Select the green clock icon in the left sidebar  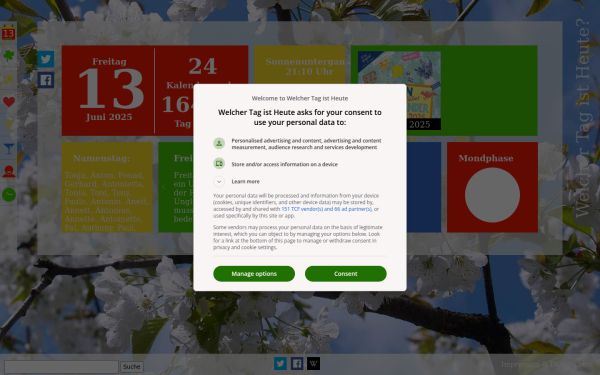pyautogui.click(x=9, y=195)
